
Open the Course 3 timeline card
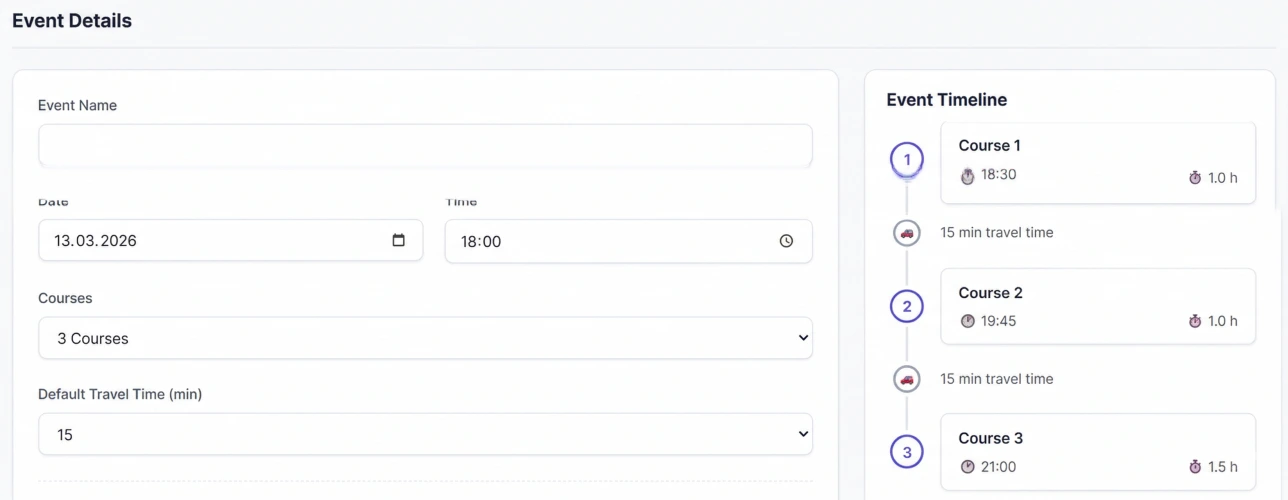[1098, 452]
